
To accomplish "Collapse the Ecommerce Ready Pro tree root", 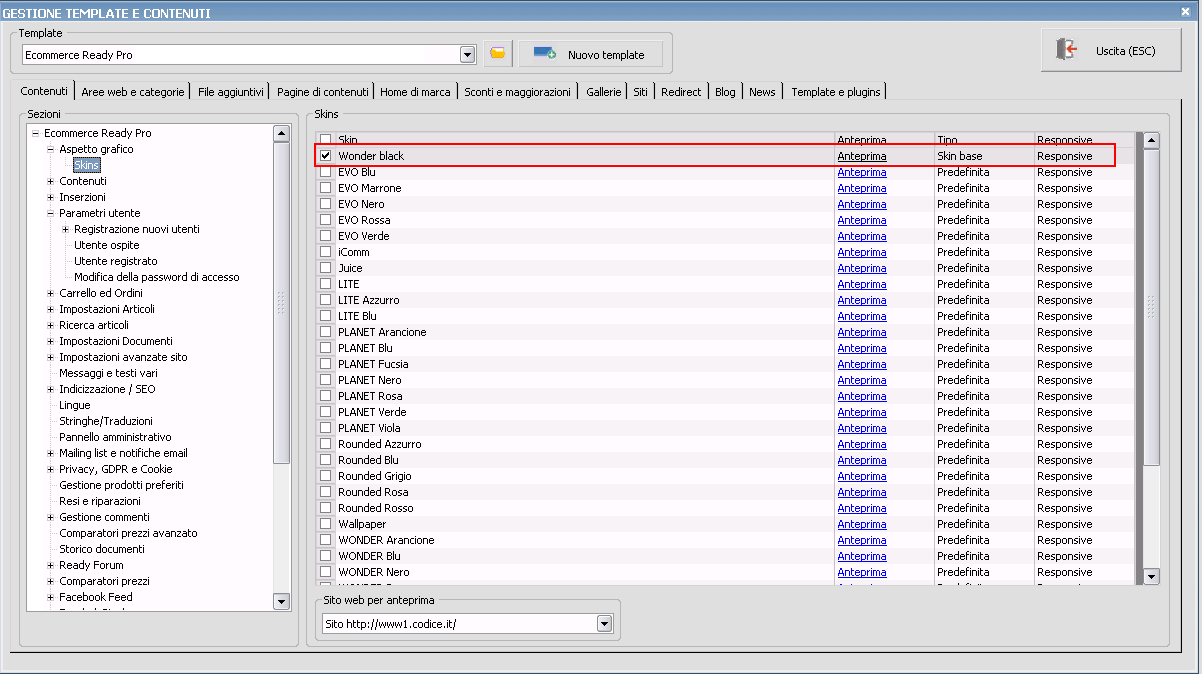I will (x=35, y=133).
